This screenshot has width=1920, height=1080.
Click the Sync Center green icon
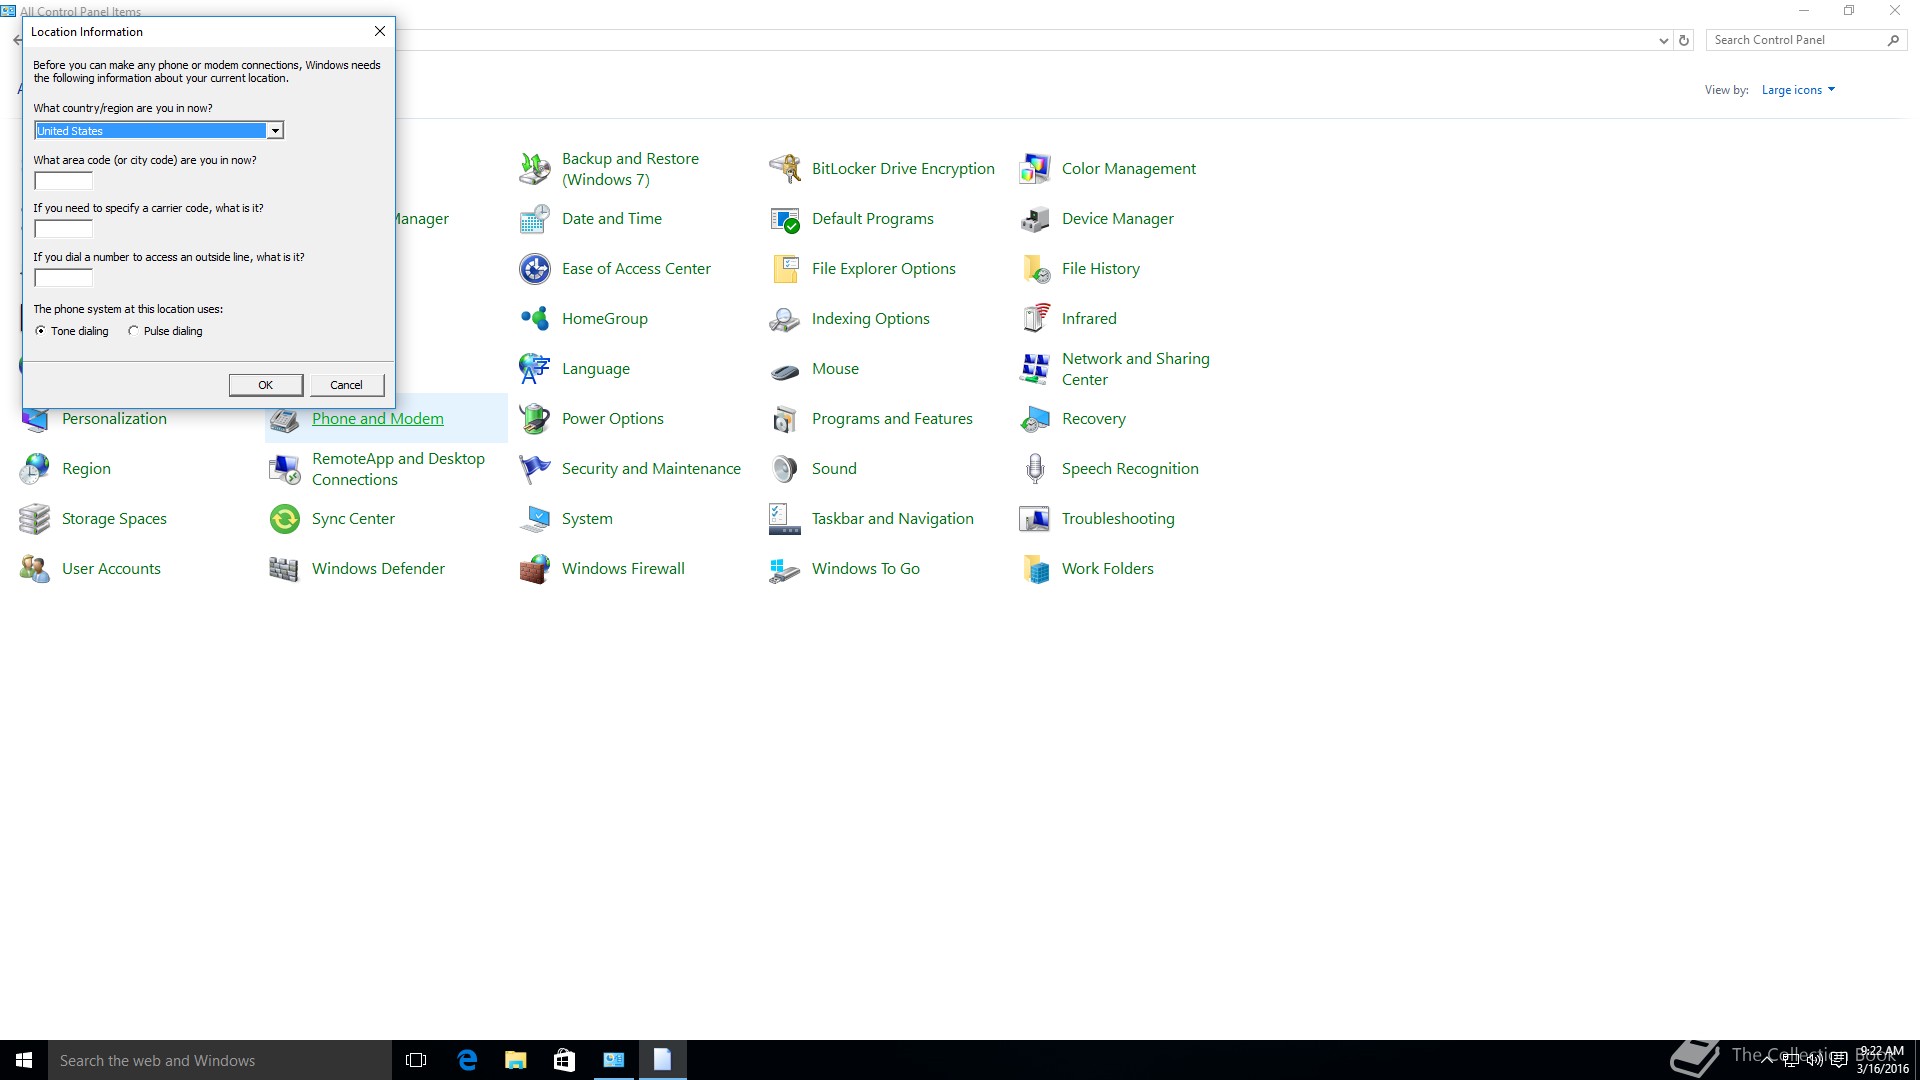click(285, 519)
